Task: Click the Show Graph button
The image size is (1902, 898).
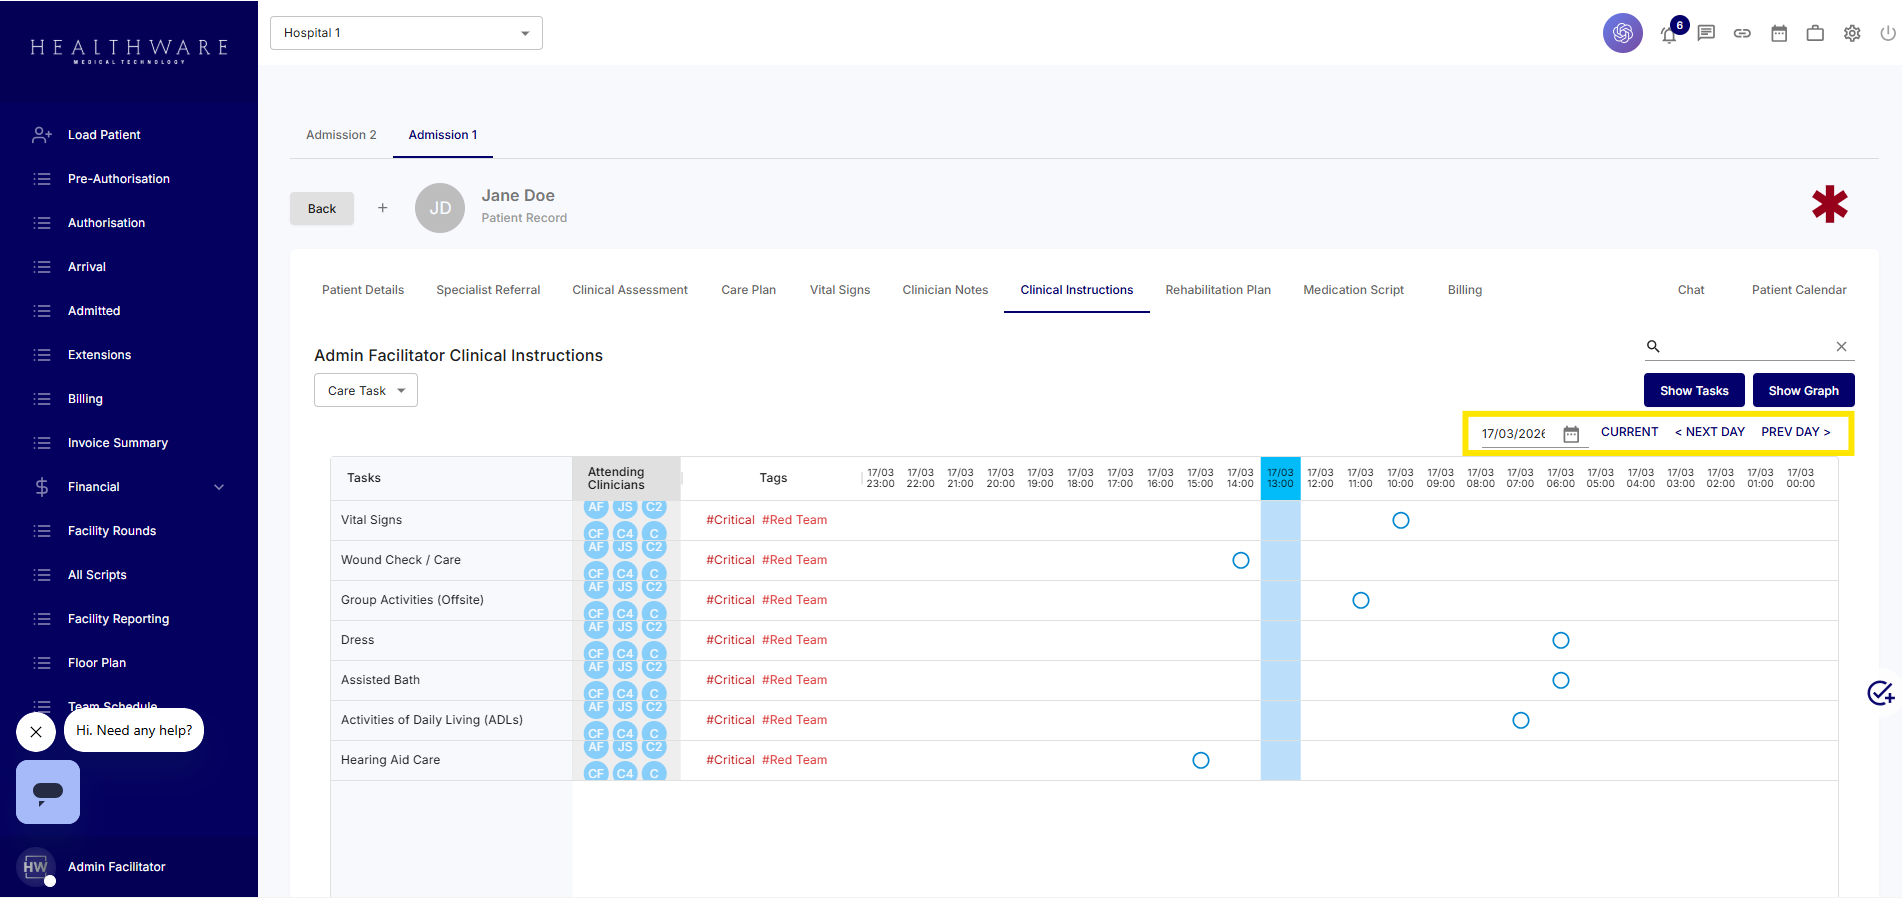Action: coord(1803,391)
